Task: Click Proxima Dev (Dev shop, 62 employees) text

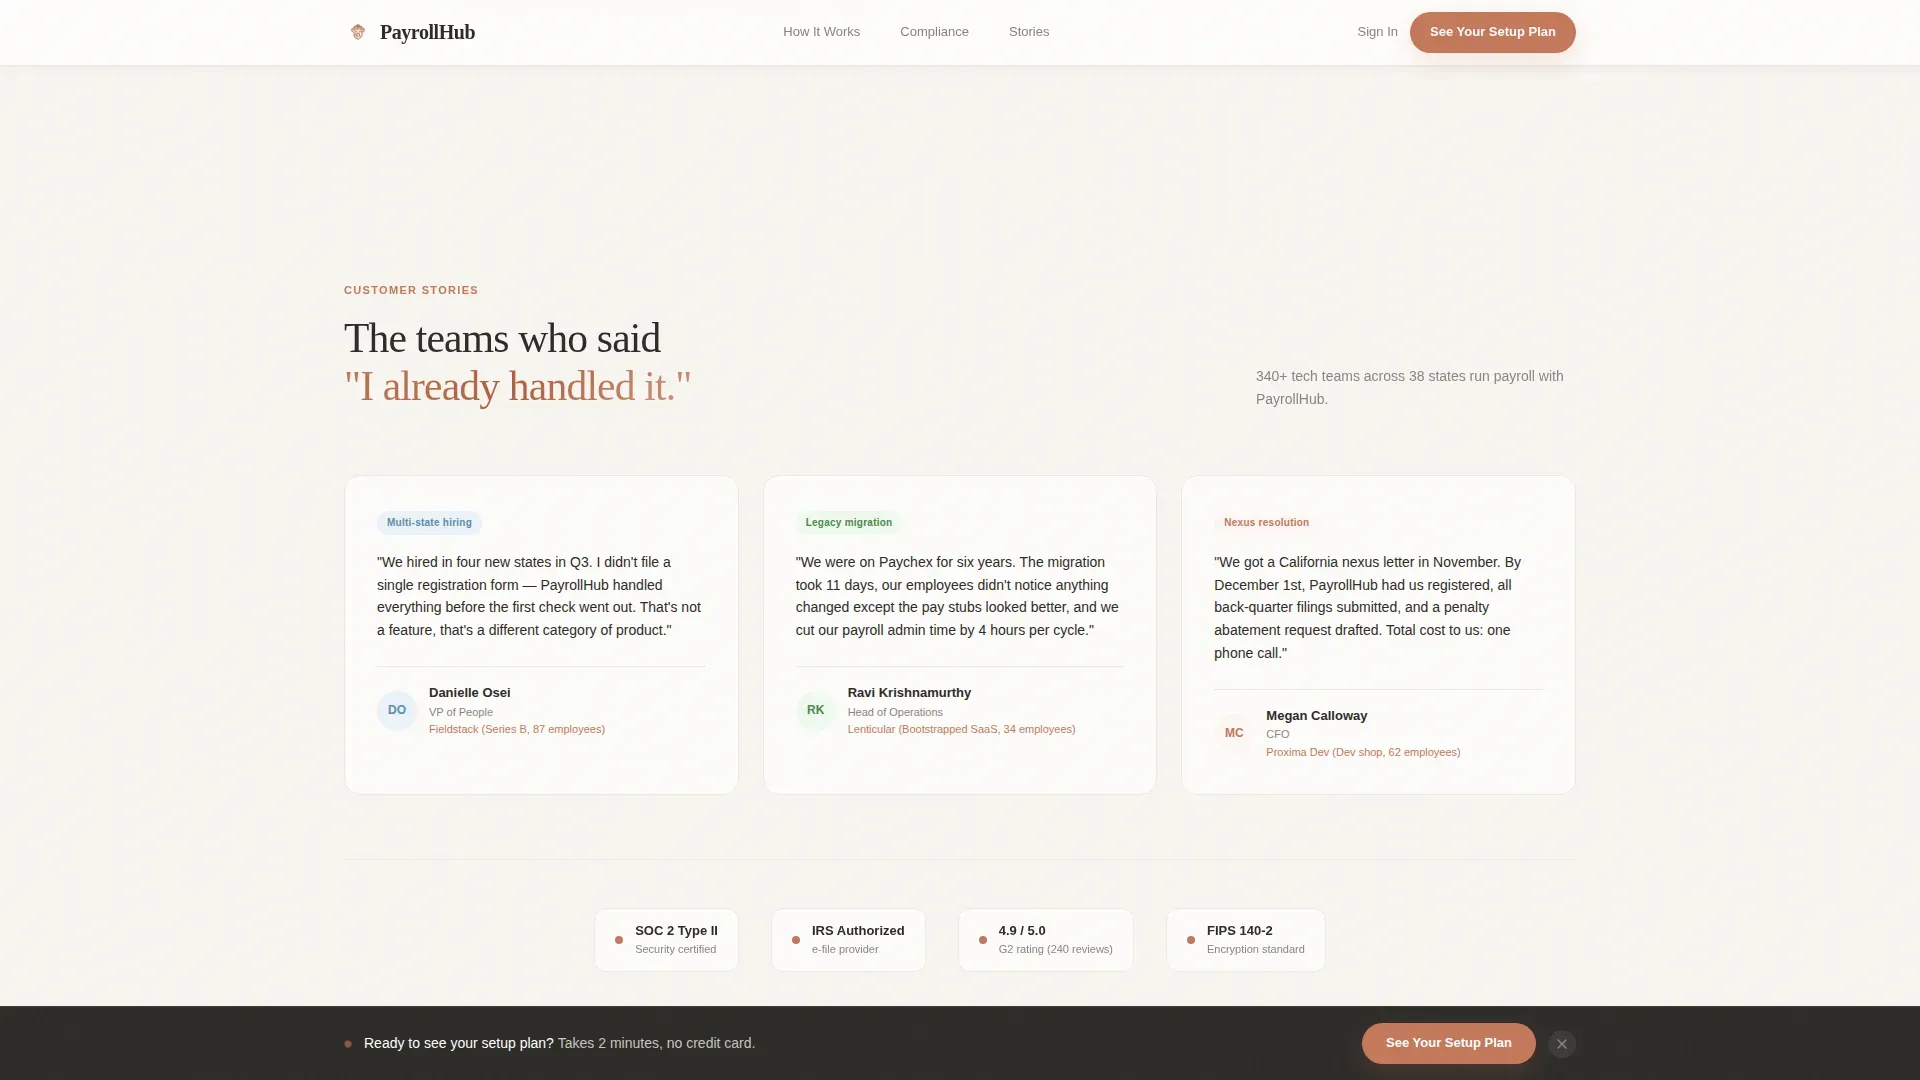Action: (x=1363, y=752)
